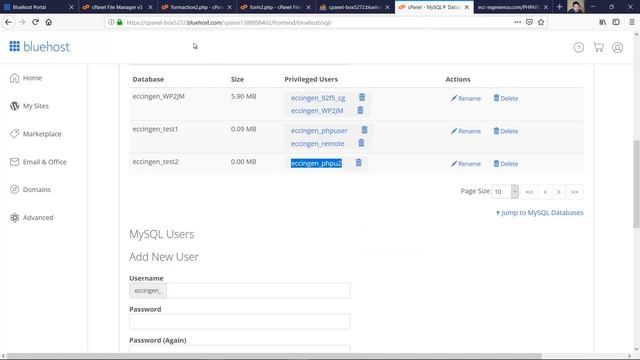Open privileged user eccingen_92f5_cg
This screenshot has height=360, width=640.
coord(318,98)
